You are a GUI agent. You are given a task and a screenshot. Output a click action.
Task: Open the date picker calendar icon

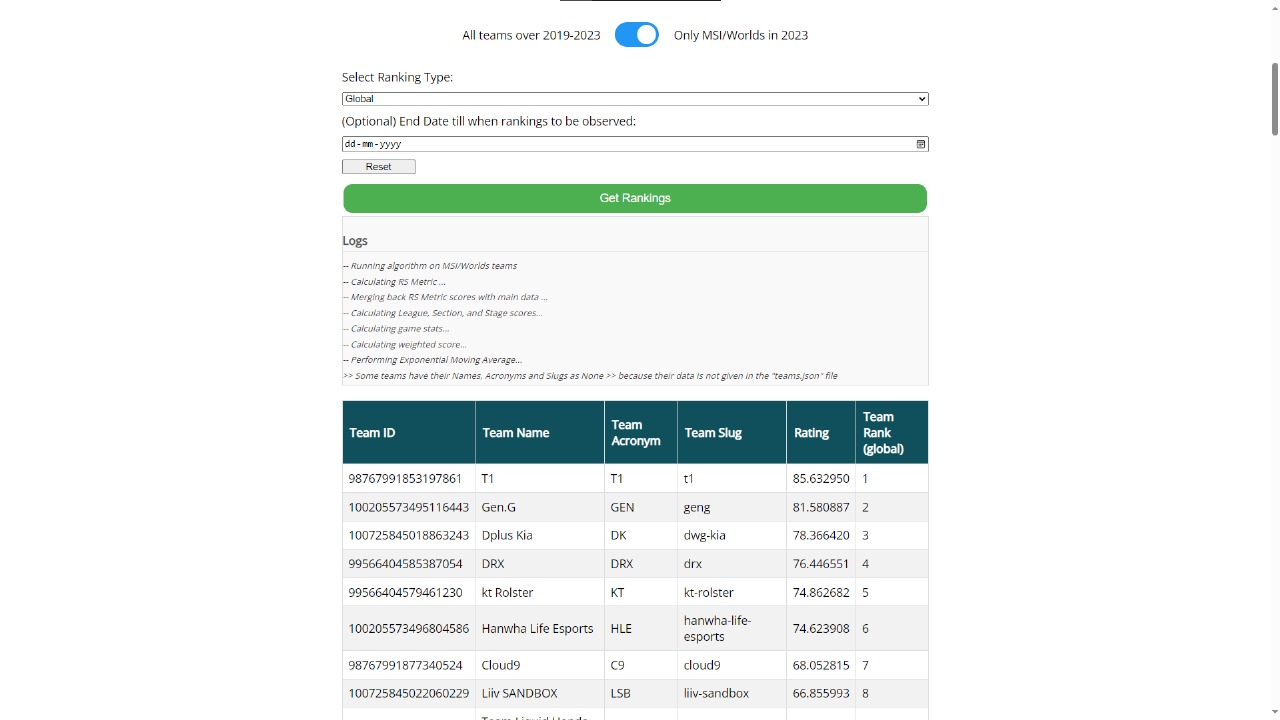921,144
